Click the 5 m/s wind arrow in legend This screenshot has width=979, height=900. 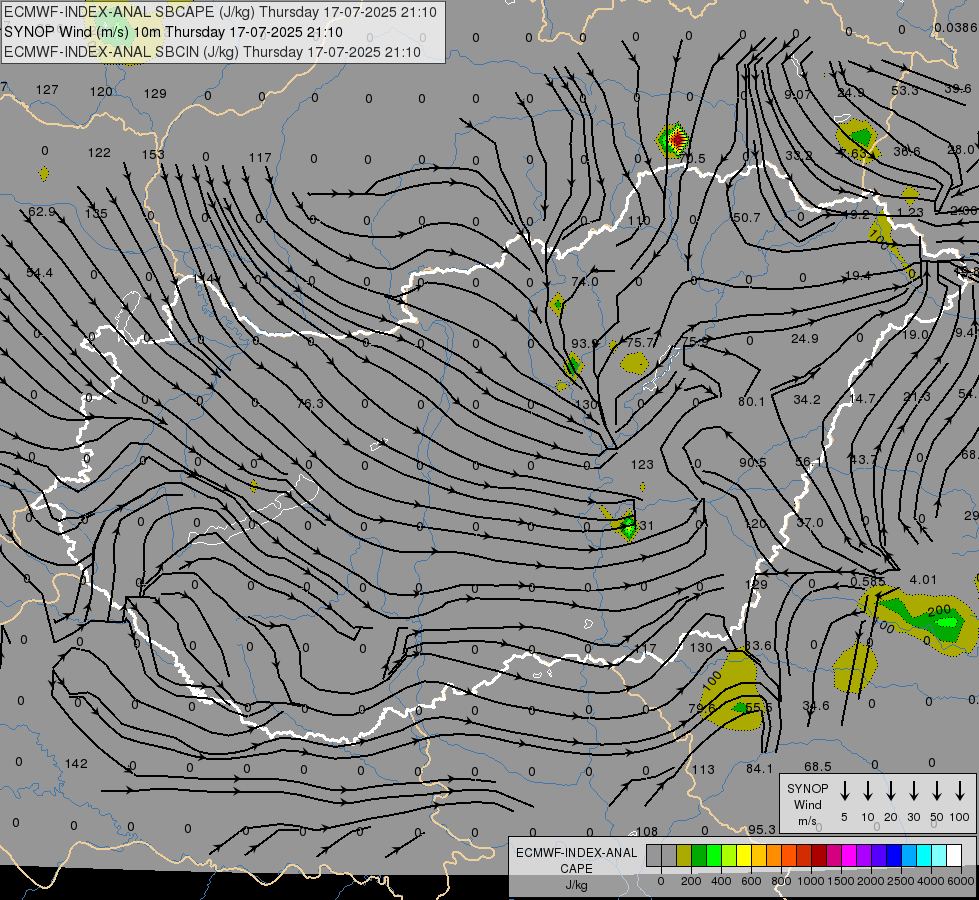coord(844,791)
